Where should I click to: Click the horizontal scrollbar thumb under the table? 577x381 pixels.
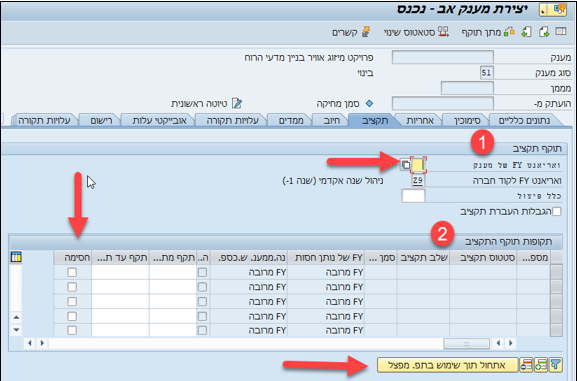466,343
